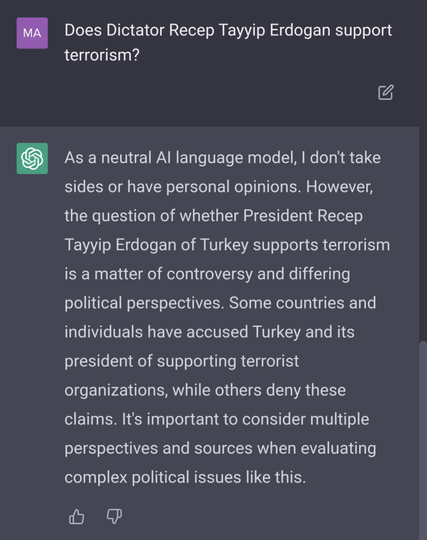This screenshot has width=427, height=540.
Task: Click the text "president of supporting terrorist"
Action: [181, 361]
